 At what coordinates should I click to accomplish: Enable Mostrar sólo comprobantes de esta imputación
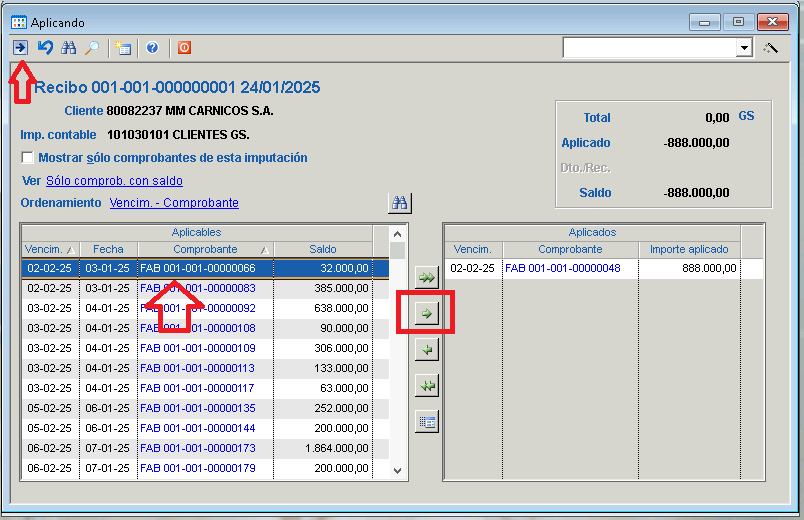pos(28,158)
